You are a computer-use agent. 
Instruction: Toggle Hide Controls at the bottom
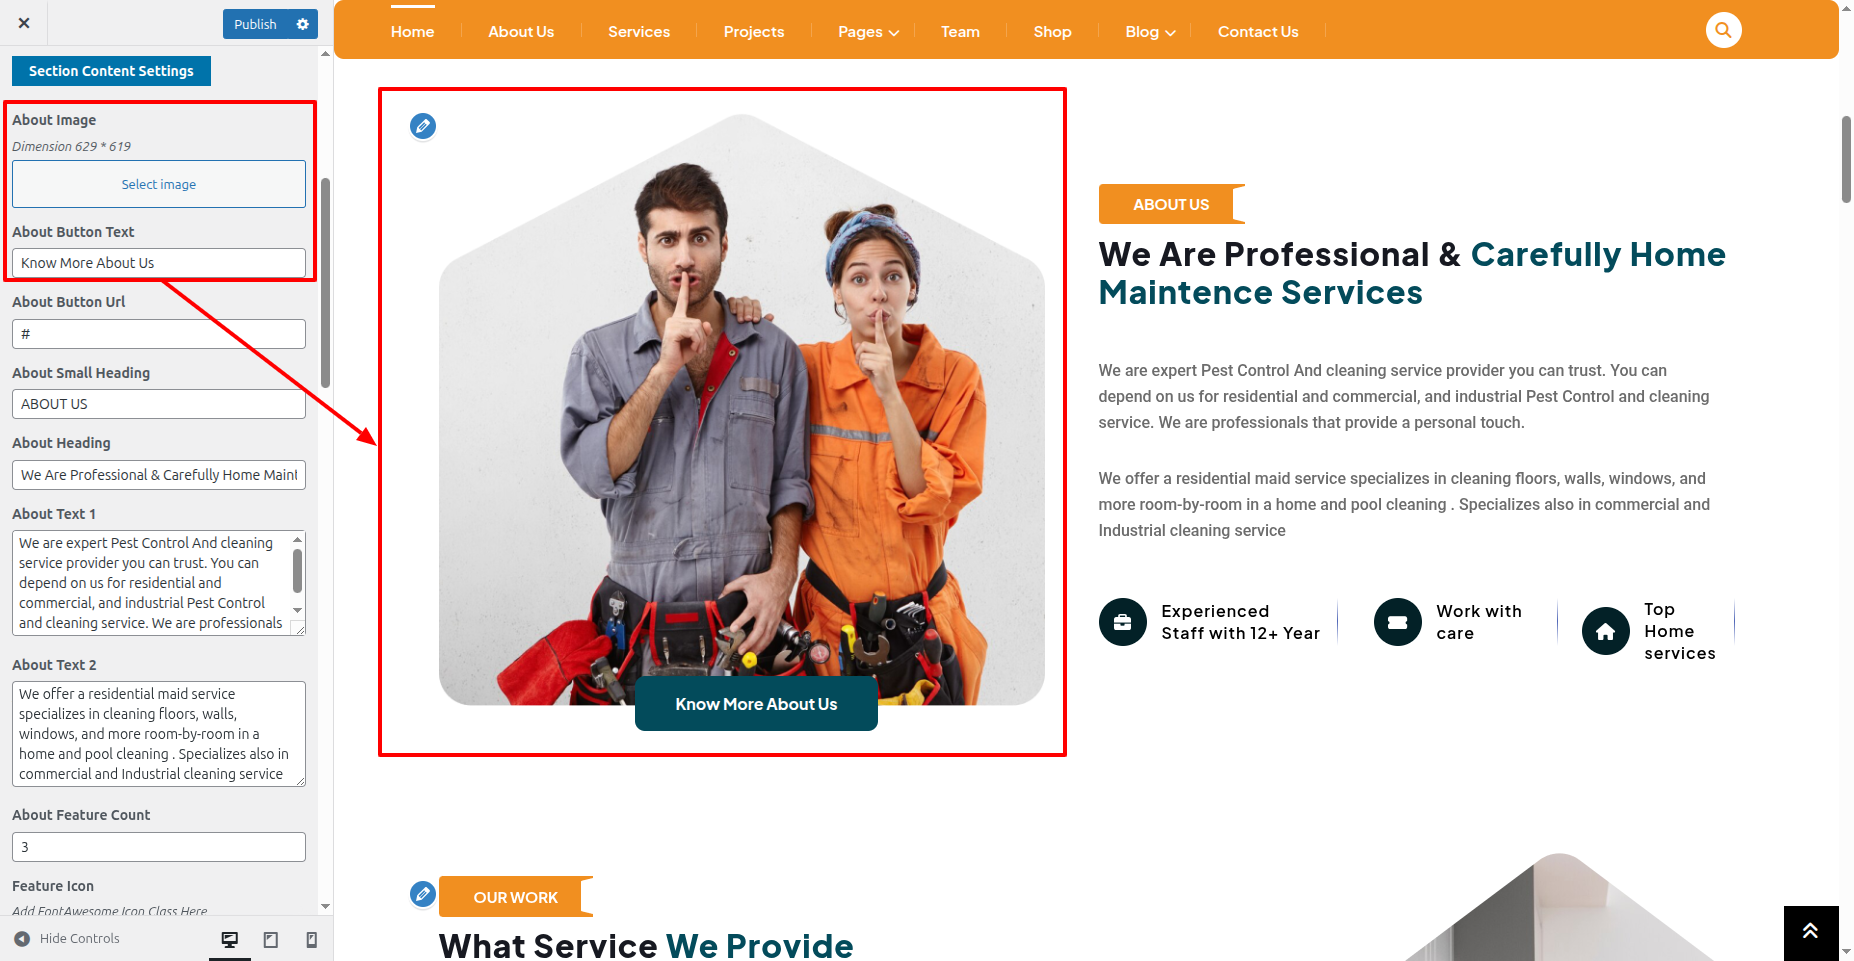67,938
